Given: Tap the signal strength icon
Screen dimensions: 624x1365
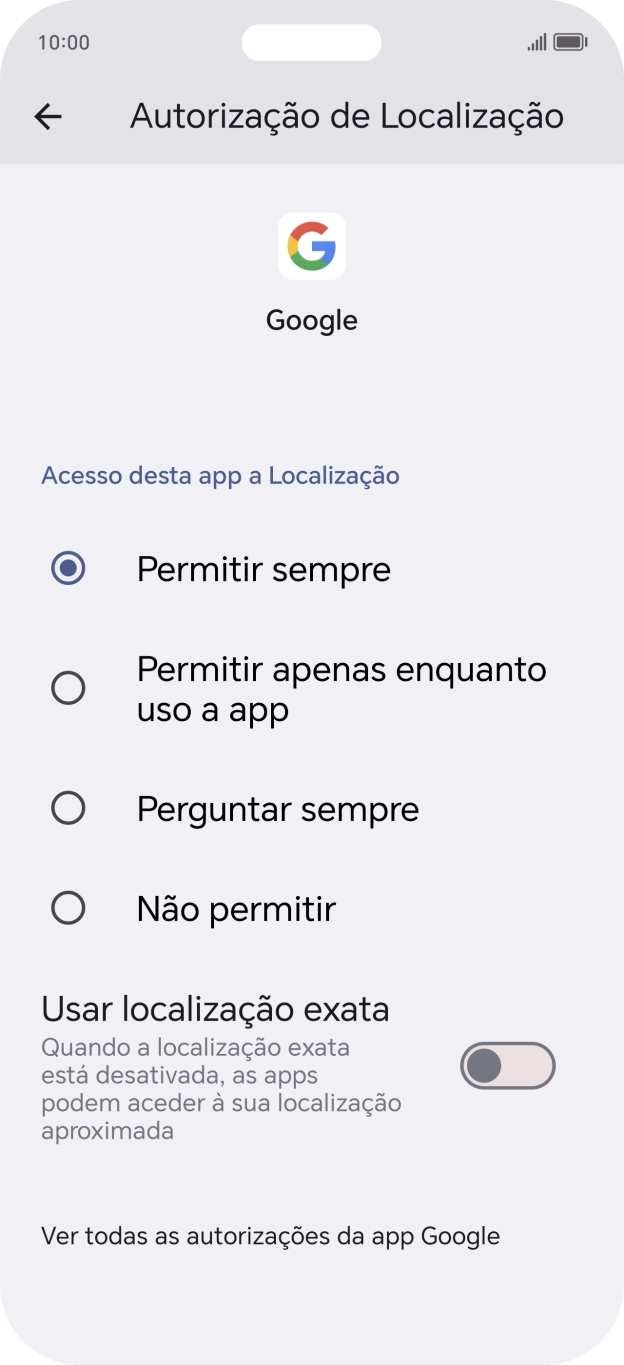Looking at the screenshot, I should coord(536,42).
